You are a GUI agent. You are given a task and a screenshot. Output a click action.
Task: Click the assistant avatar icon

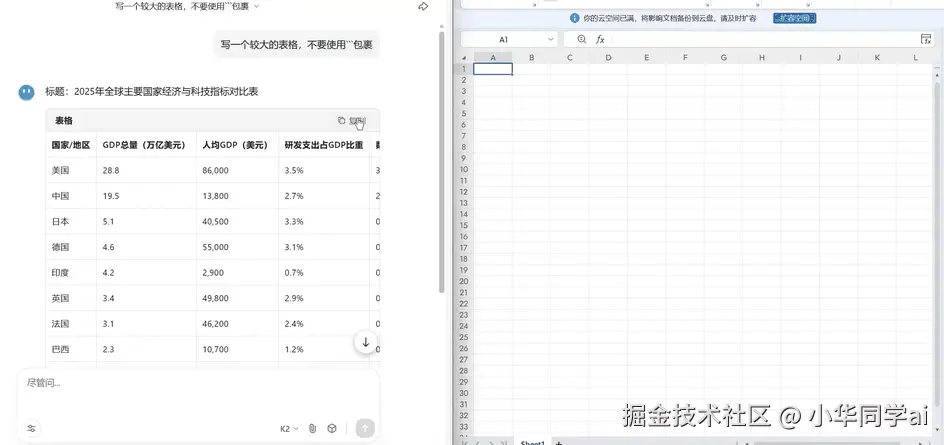click(26, 92)
